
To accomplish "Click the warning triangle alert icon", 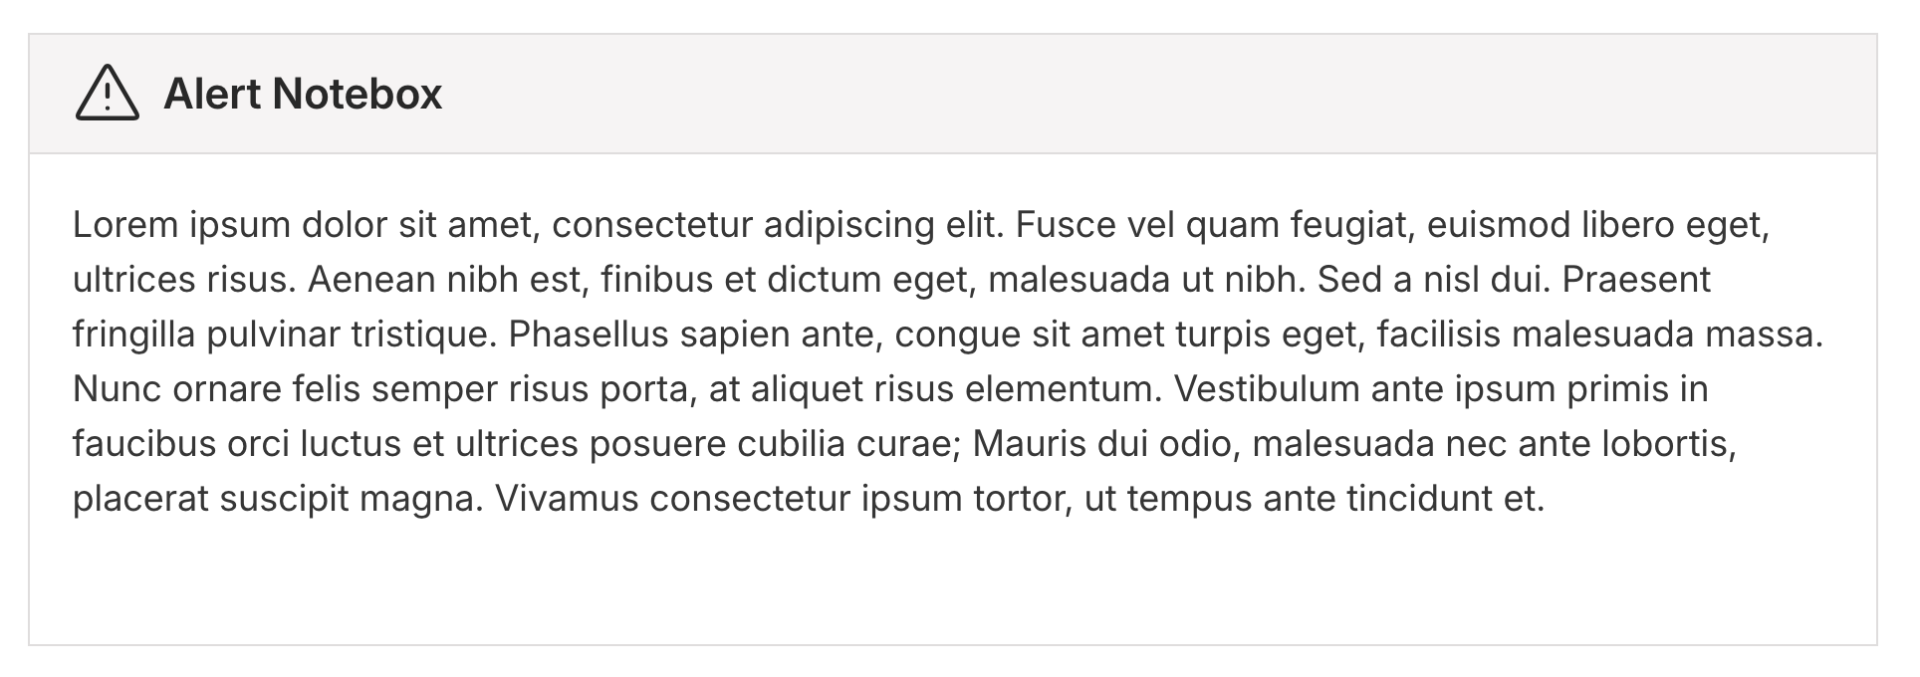I will pos(107,94).
